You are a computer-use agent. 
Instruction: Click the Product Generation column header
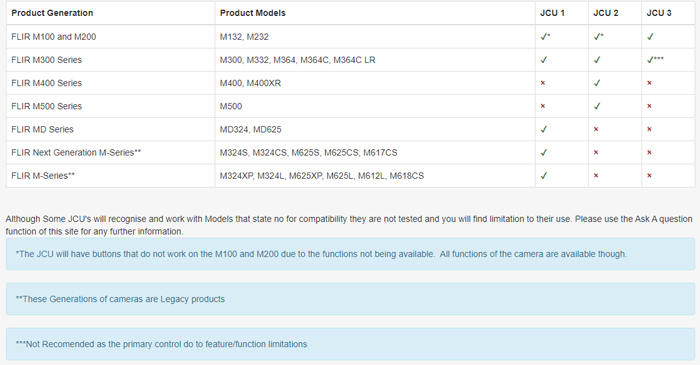click(x=110, y=13)
